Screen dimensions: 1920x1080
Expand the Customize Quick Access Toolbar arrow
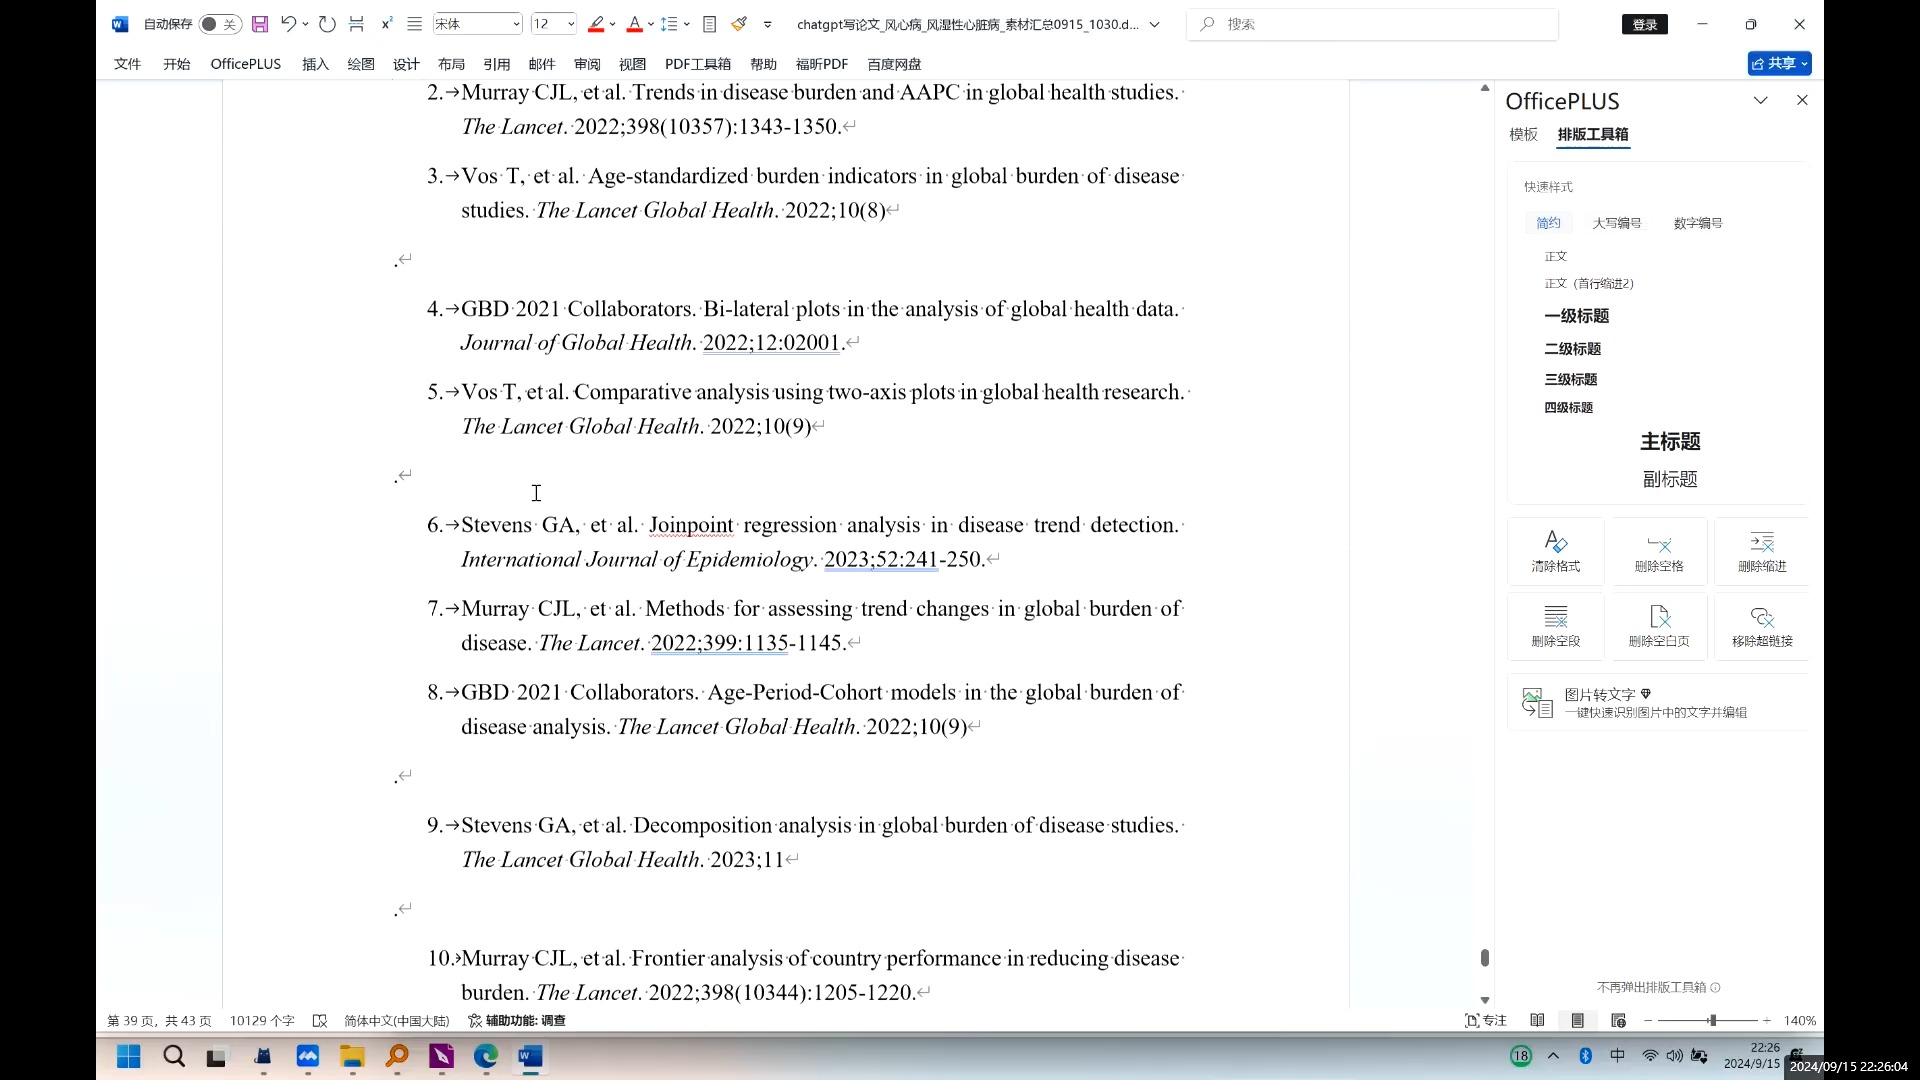(x=767, y=24)
